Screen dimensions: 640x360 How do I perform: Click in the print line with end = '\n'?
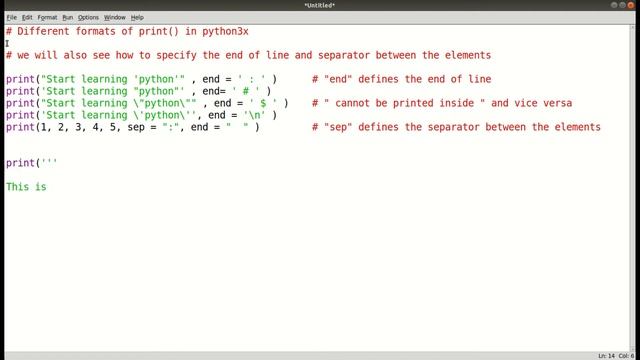point(141,115)
